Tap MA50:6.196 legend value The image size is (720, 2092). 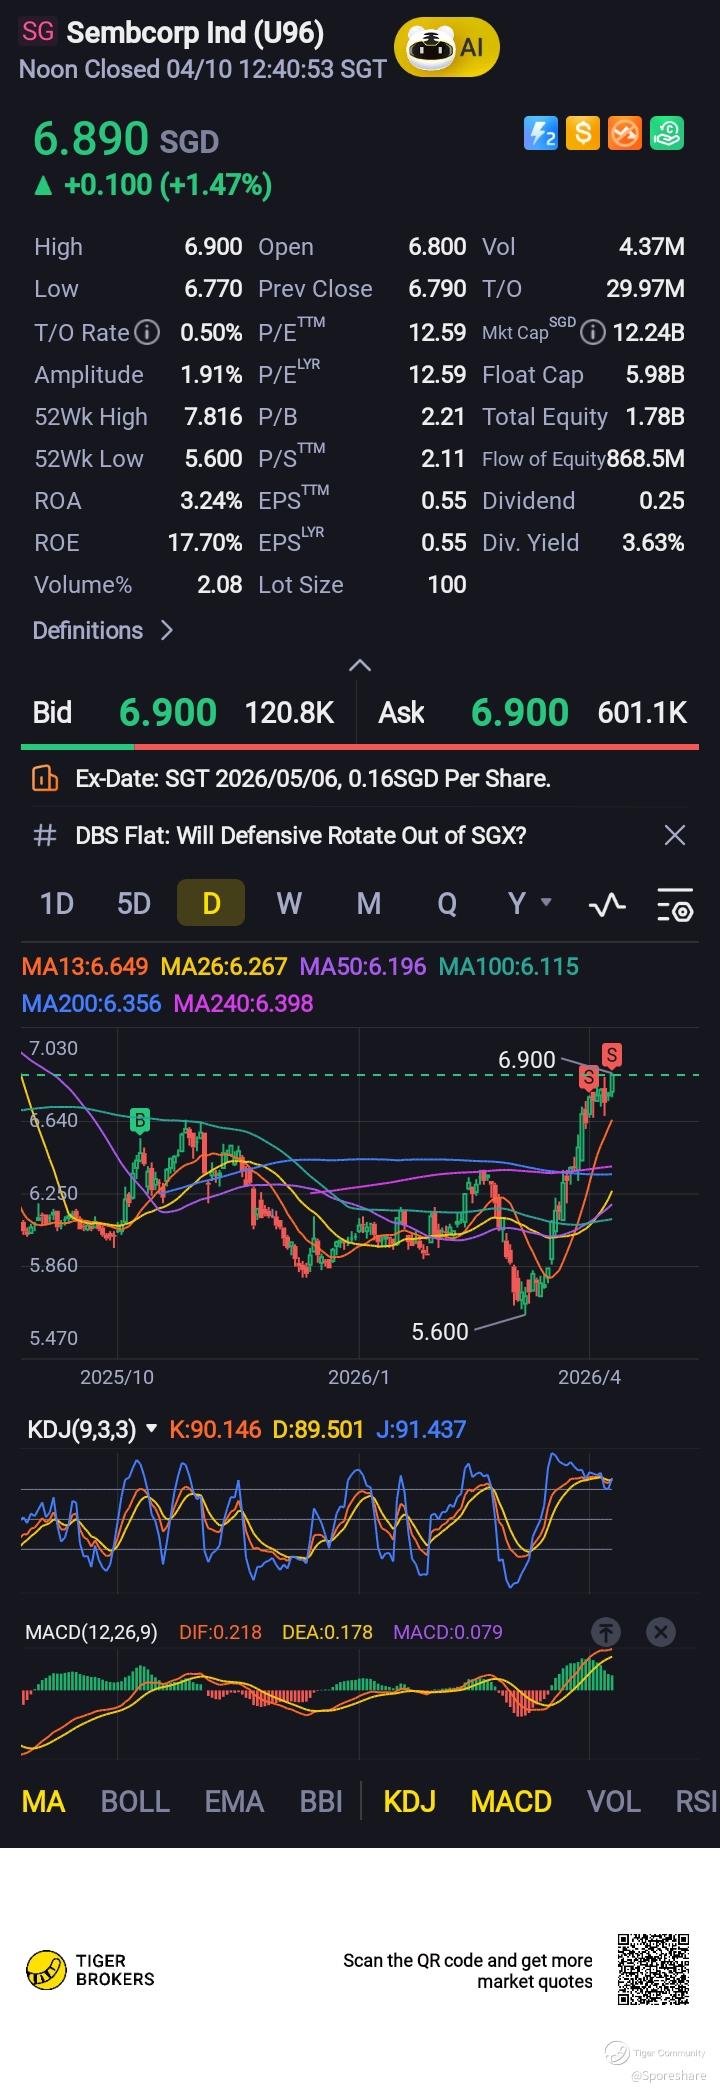coord(363,966)
